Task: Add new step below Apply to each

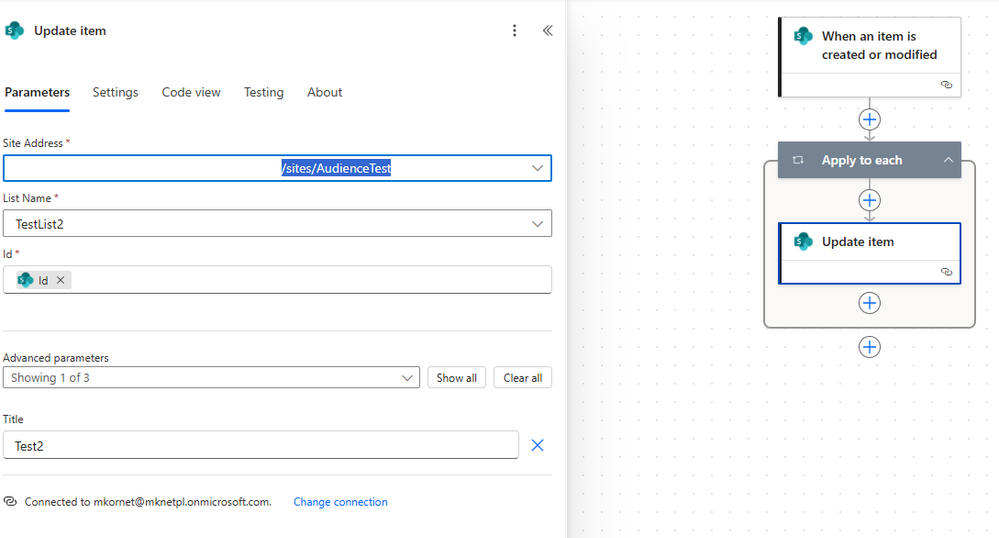Action: pyautogui.click(x=870, y=347)
